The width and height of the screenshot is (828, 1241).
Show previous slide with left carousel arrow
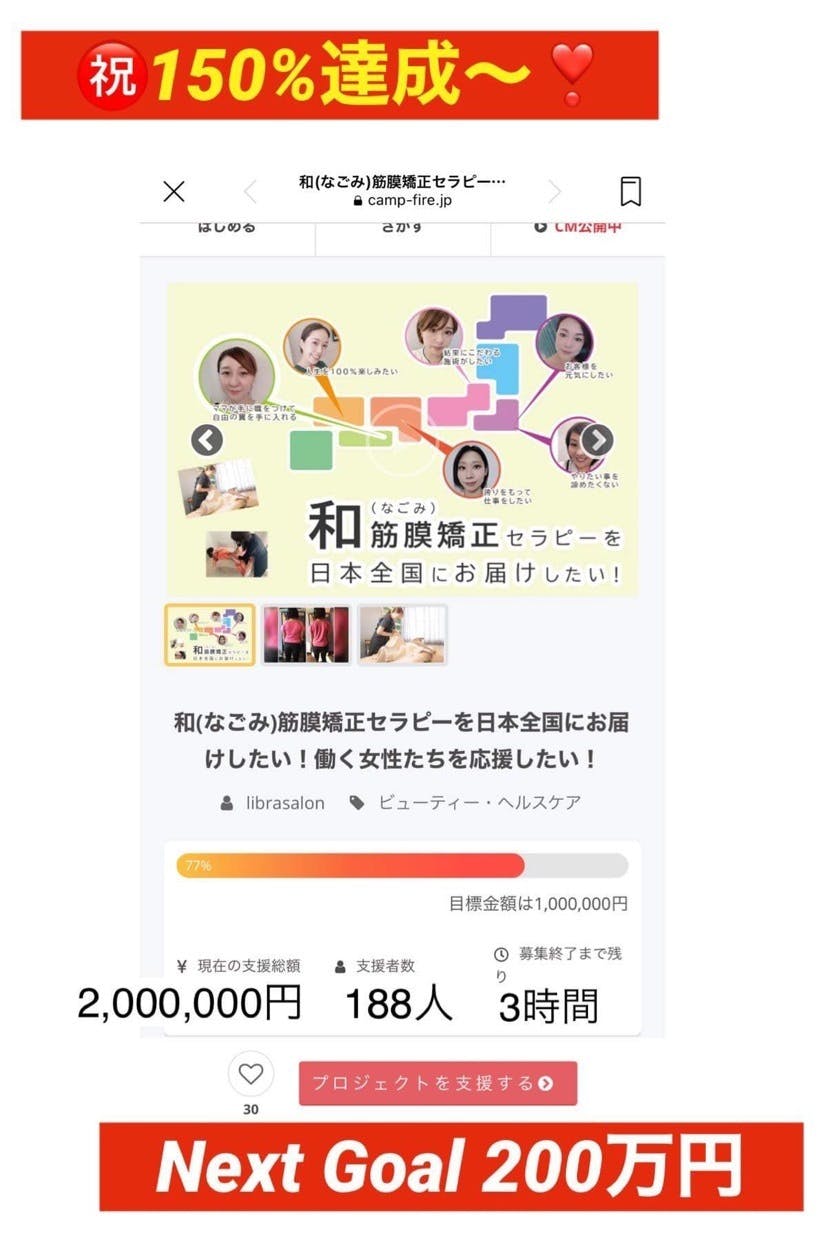pos(207,440)
